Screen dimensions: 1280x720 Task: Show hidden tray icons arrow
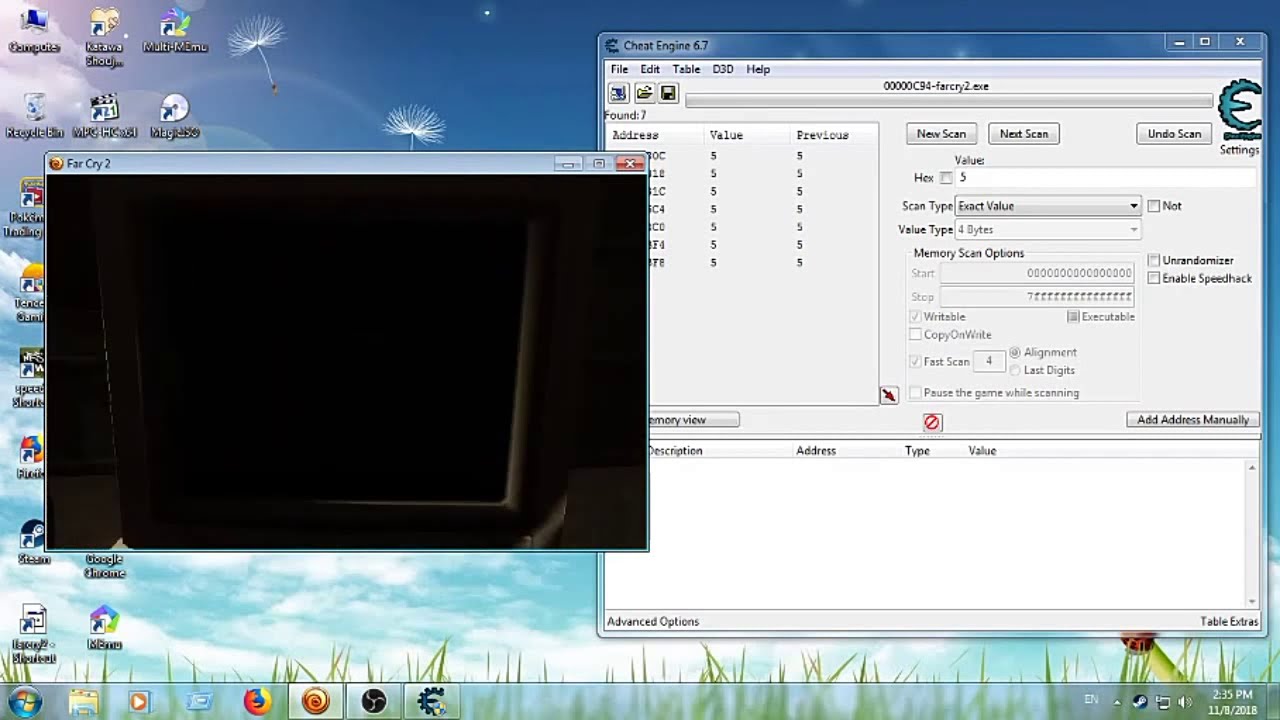[1117, 702]
